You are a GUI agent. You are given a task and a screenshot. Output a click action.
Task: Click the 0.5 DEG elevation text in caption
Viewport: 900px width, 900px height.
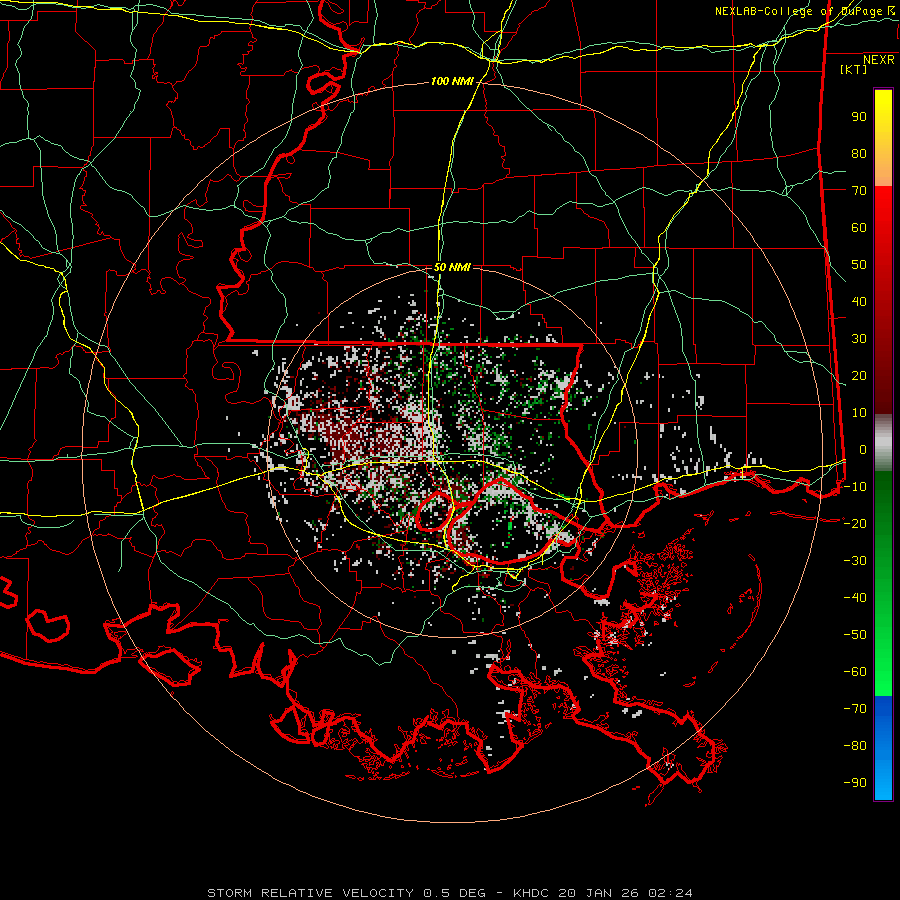coord(455,893)
